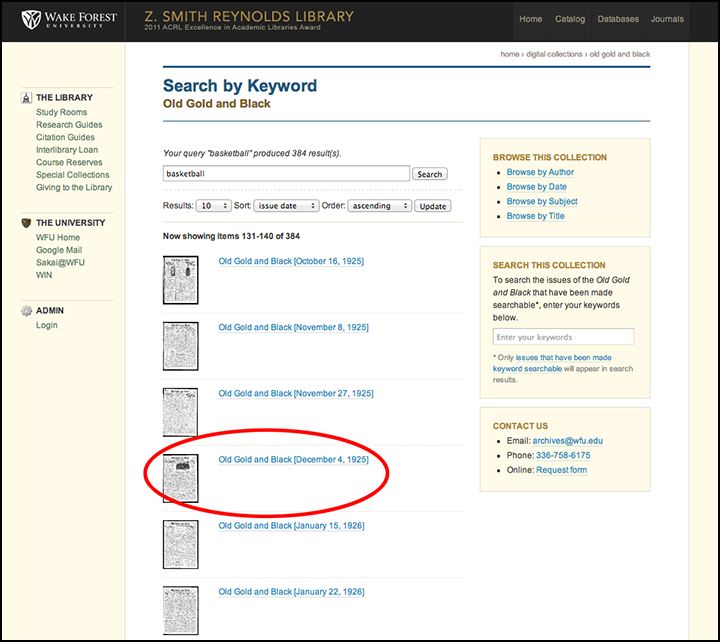Image resolution: width=720 pixels, height=642 pixels.
Task: Open the Admin Login link
Action: 47,325
